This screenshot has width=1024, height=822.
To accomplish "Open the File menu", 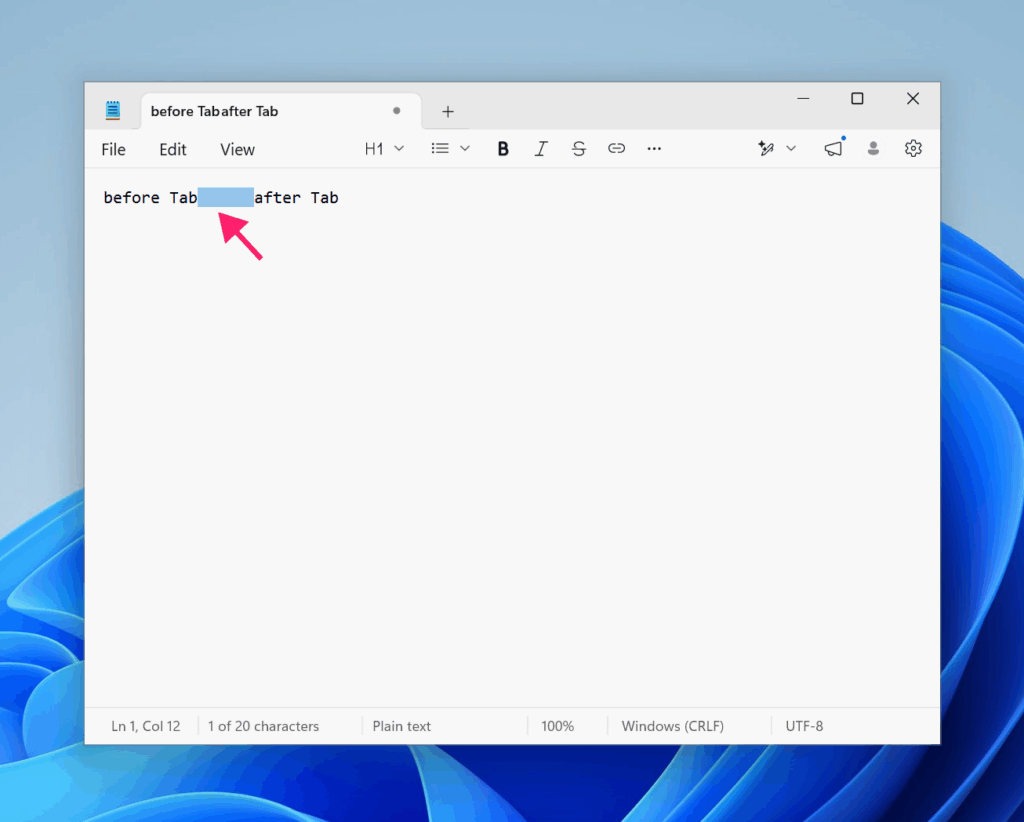I will pos(113,150).
